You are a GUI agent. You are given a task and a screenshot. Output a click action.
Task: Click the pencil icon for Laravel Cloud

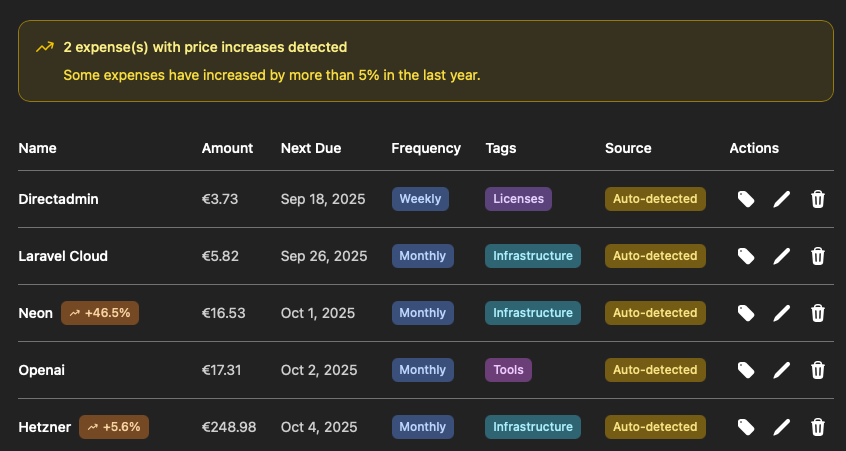[782, 256]
